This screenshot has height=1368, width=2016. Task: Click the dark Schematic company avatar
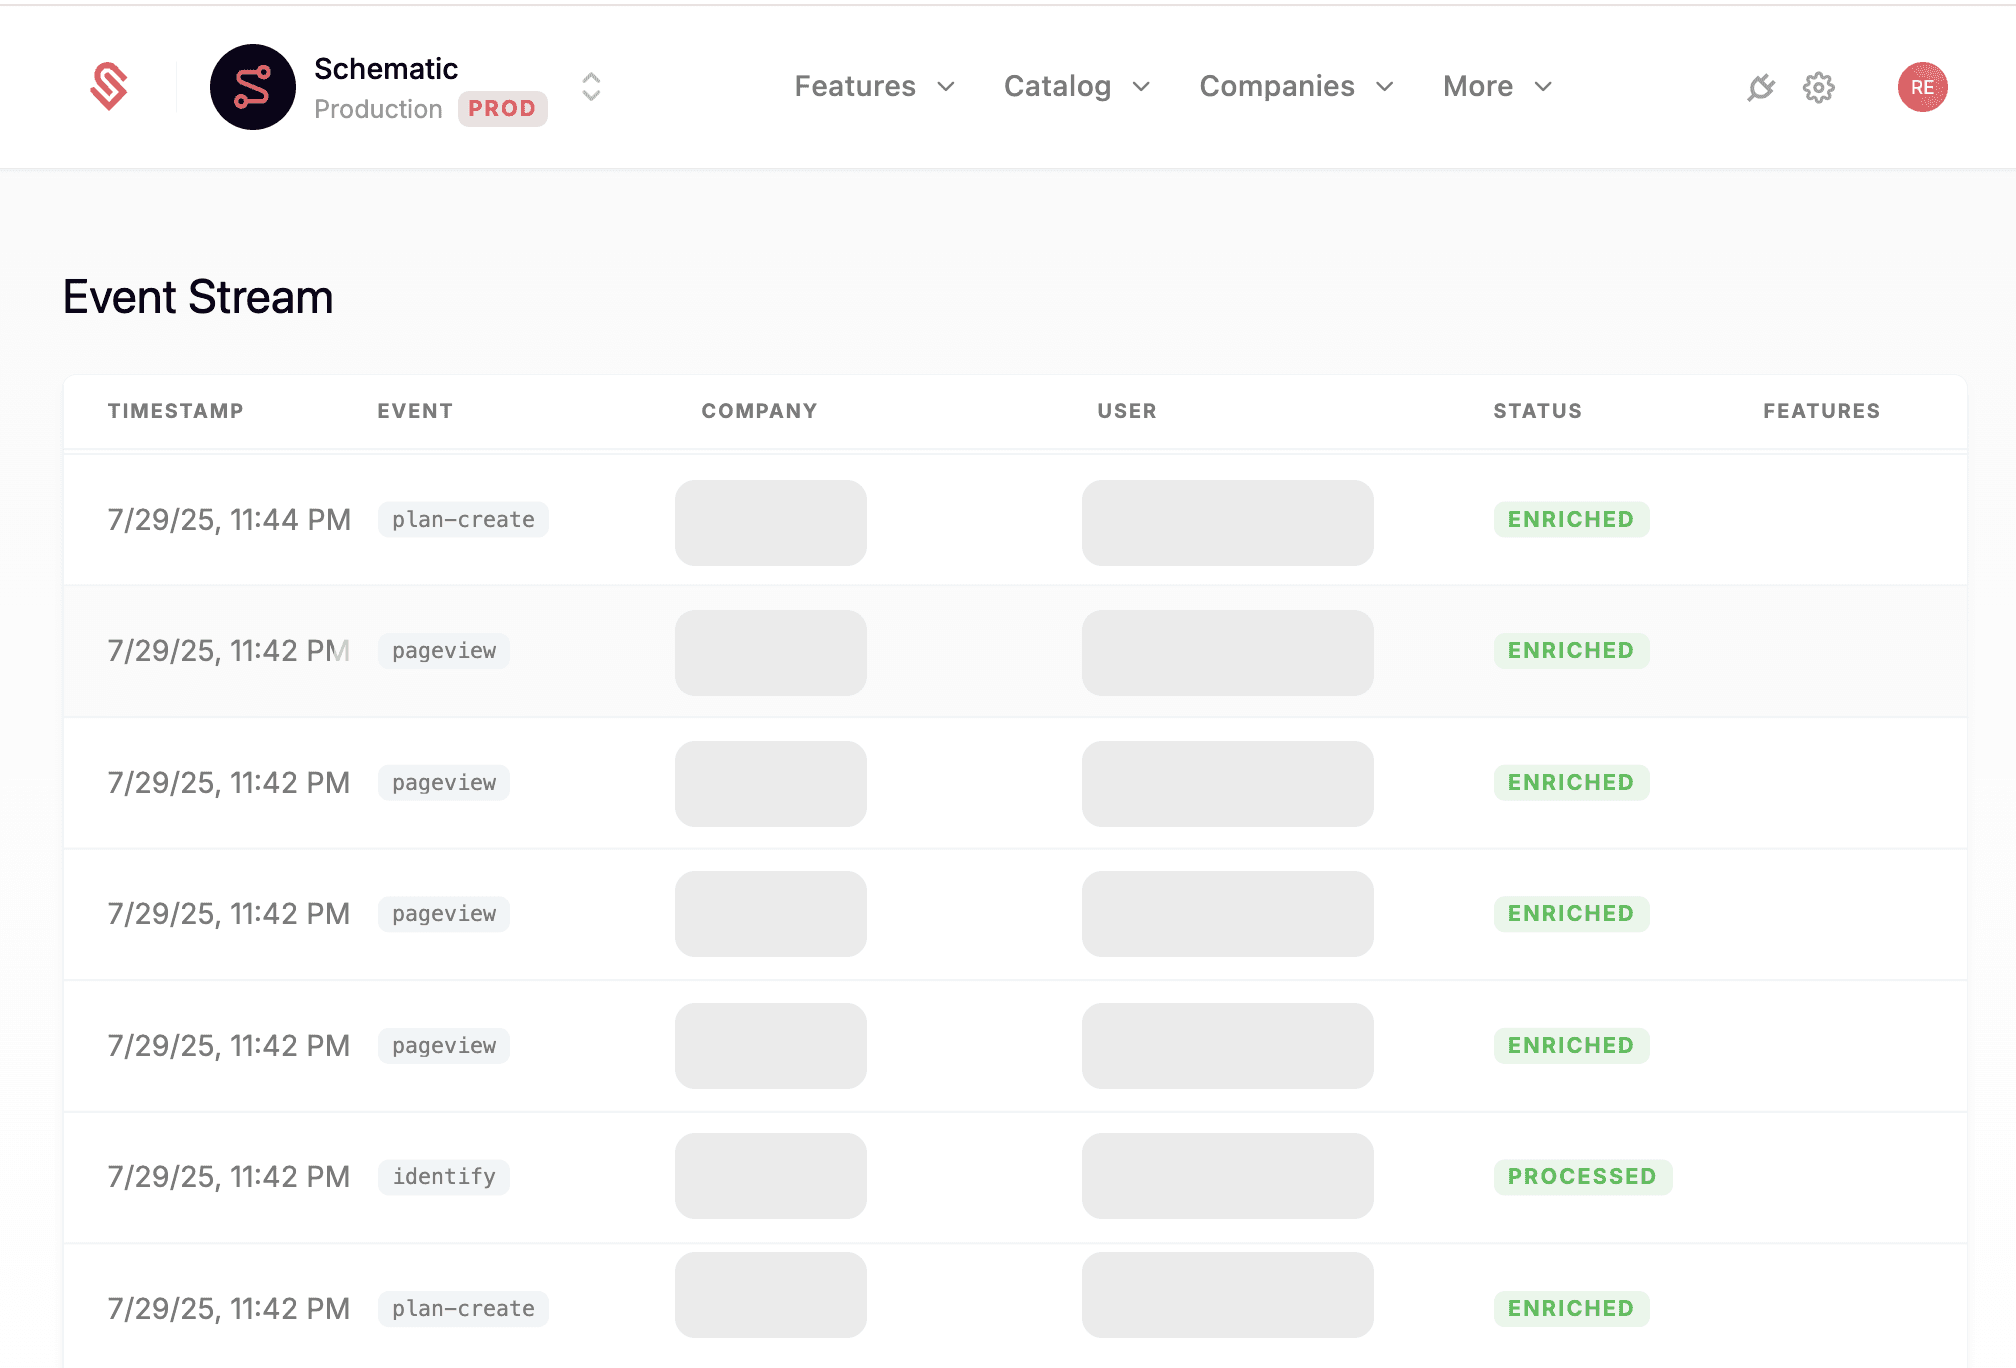click(252, 87)
